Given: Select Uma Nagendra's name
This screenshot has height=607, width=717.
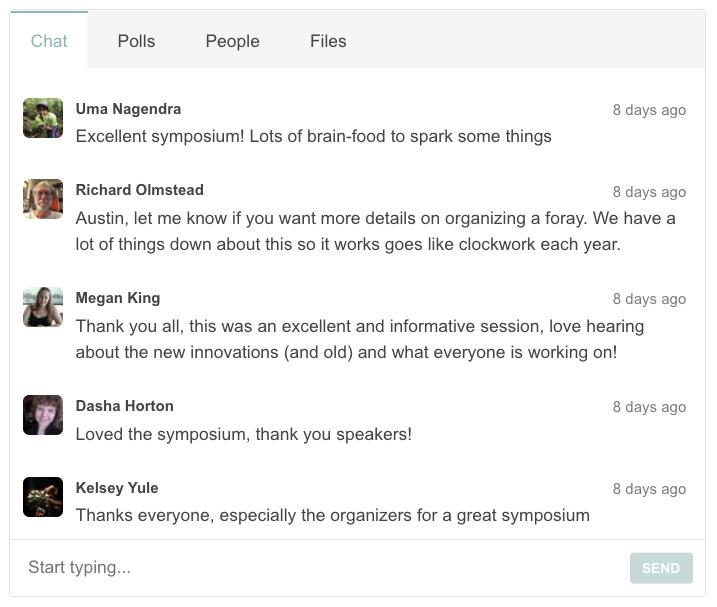Looking at the screenshot, I should tap(128, 109).
